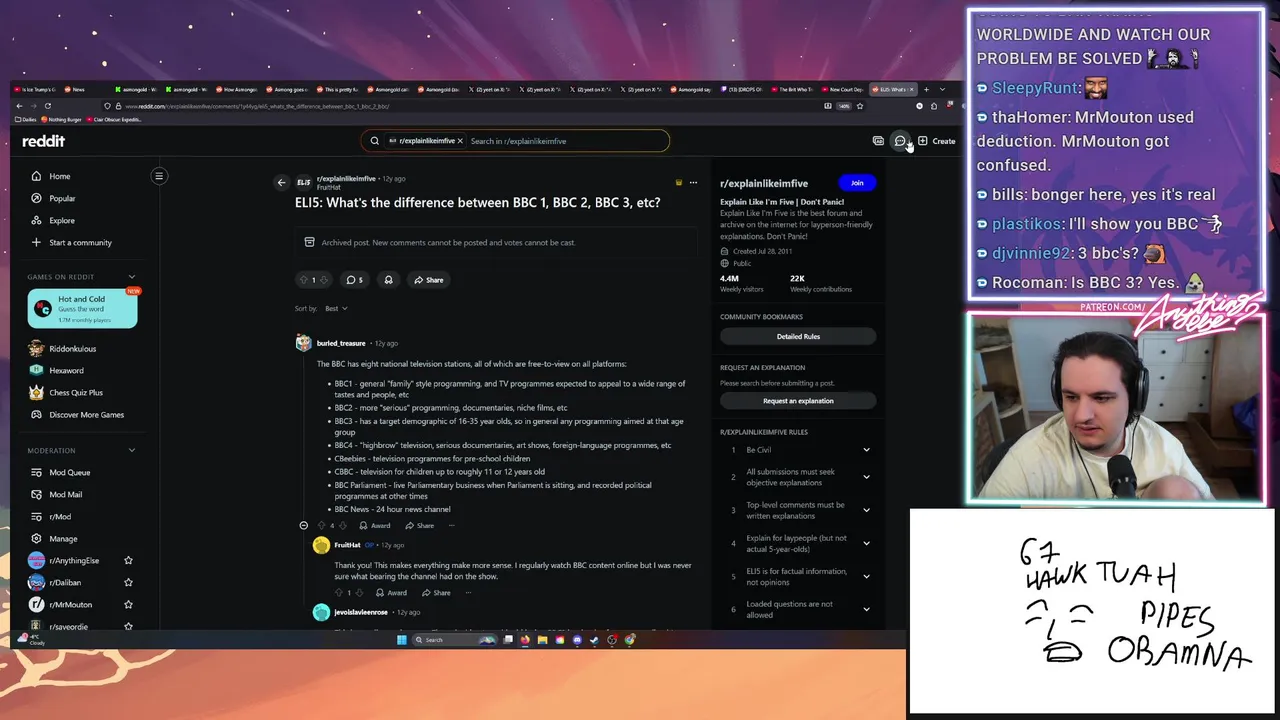Collapse buried_treasure's comment thread
The image size is (1280, 720).
click(x=303, y=525)
